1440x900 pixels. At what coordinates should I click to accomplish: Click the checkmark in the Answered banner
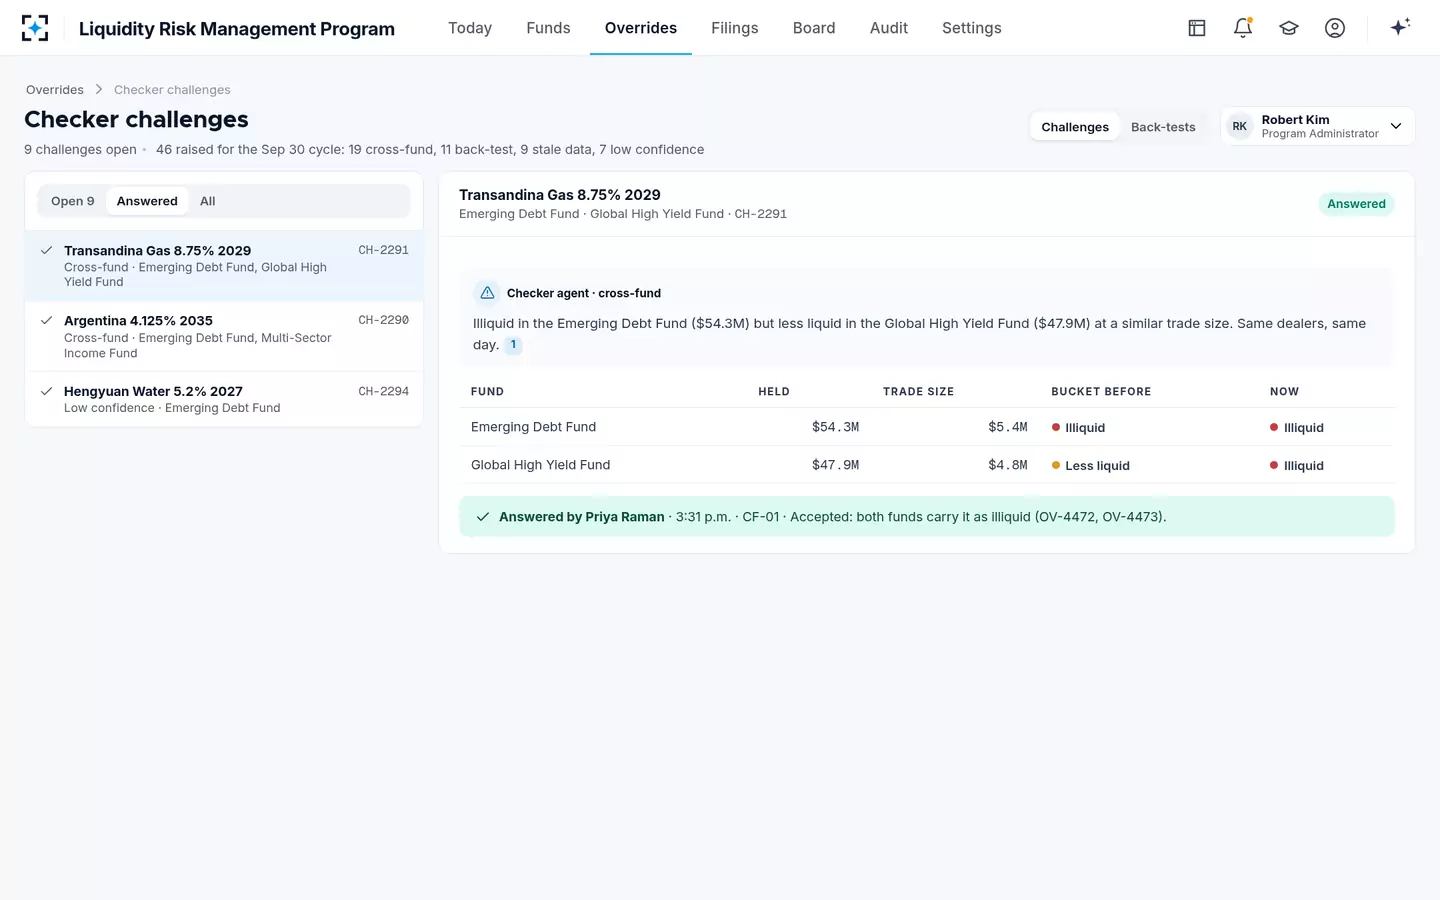tap(483, 517)
